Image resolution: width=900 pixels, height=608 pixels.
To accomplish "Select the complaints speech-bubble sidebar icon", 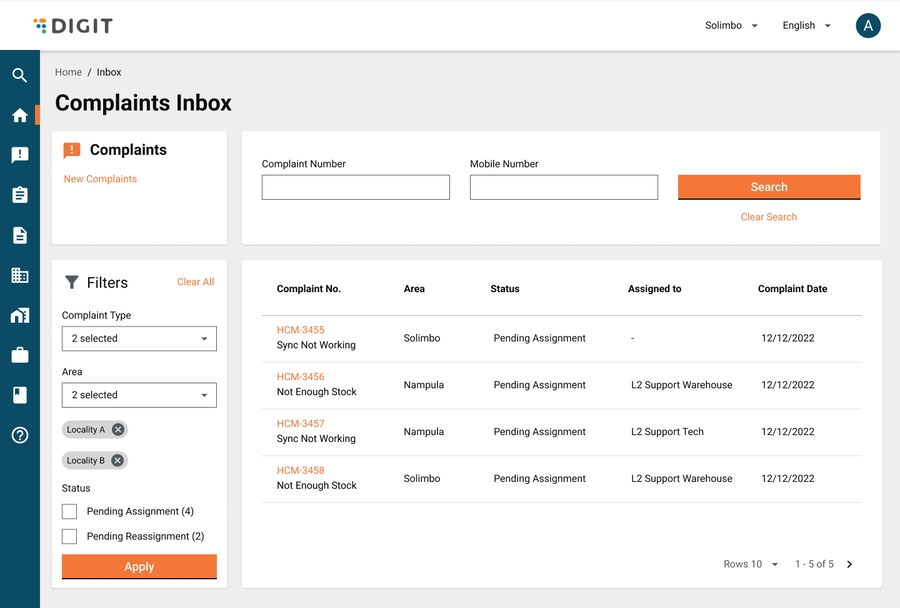I will click(19, 155).
